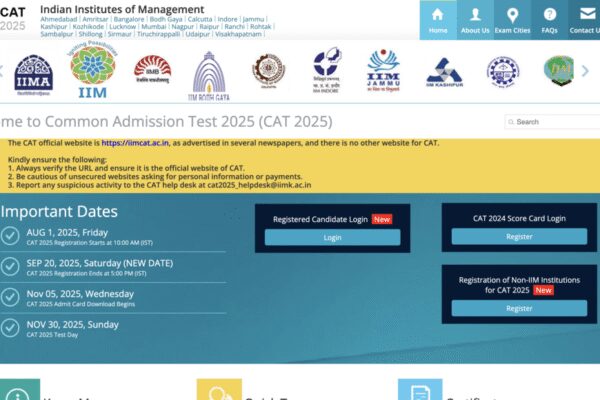Open the Home navigation icon
This screenshot has width=600, height=400.
click(x=437, y=15)
